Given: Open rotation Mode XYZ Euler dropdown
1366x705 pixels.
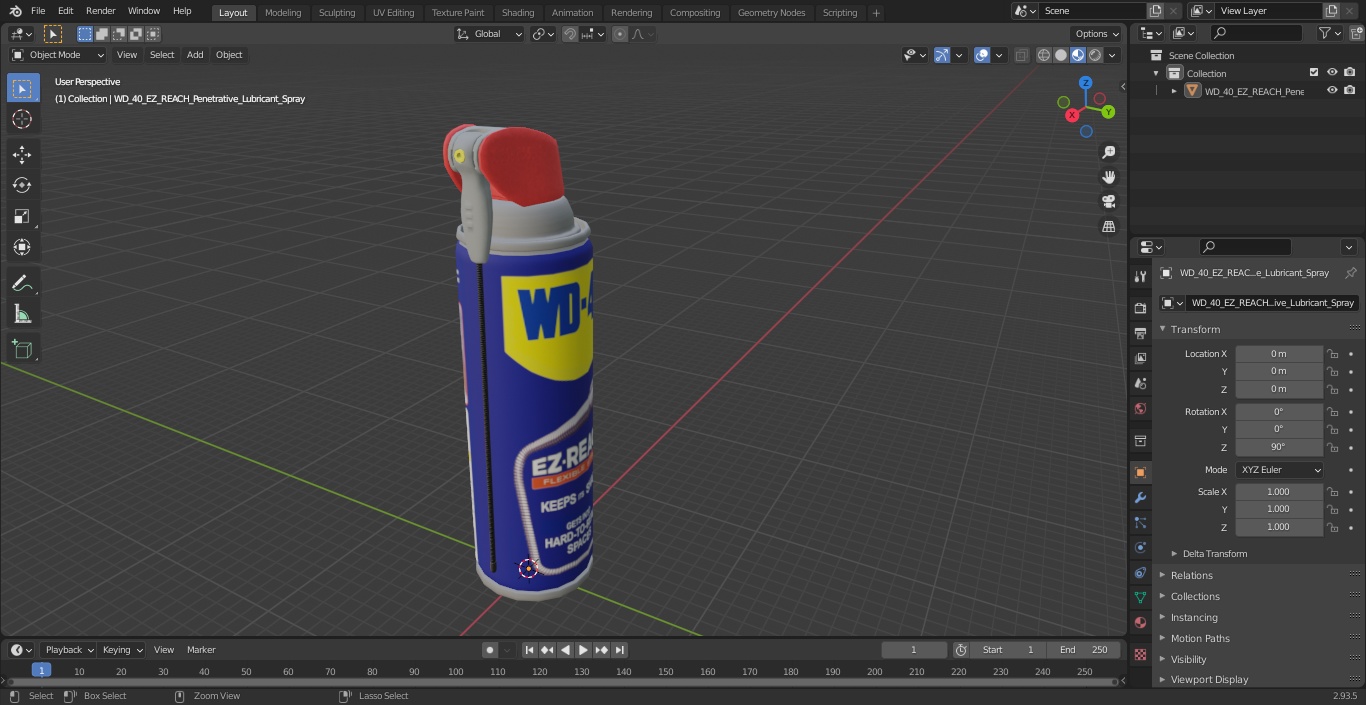Looking at the screenshot, I should 1280,470.
